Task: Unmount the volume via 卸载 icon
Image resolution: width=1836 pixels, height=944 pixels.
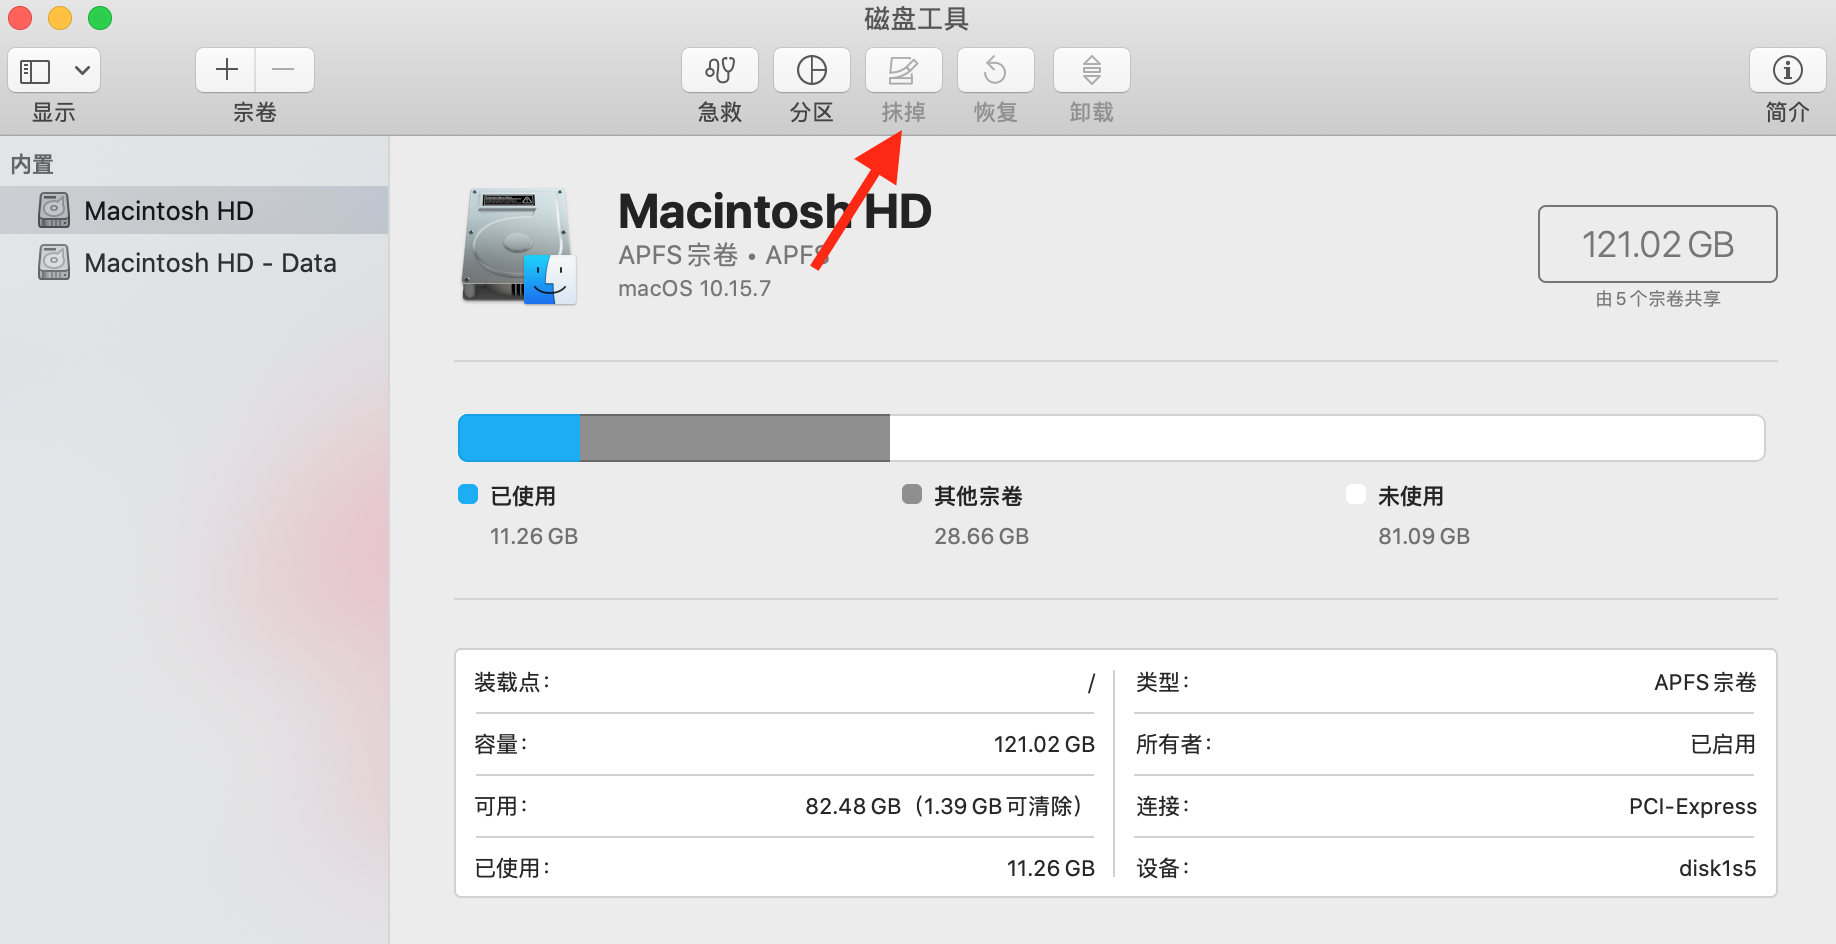Action: 1090,70
